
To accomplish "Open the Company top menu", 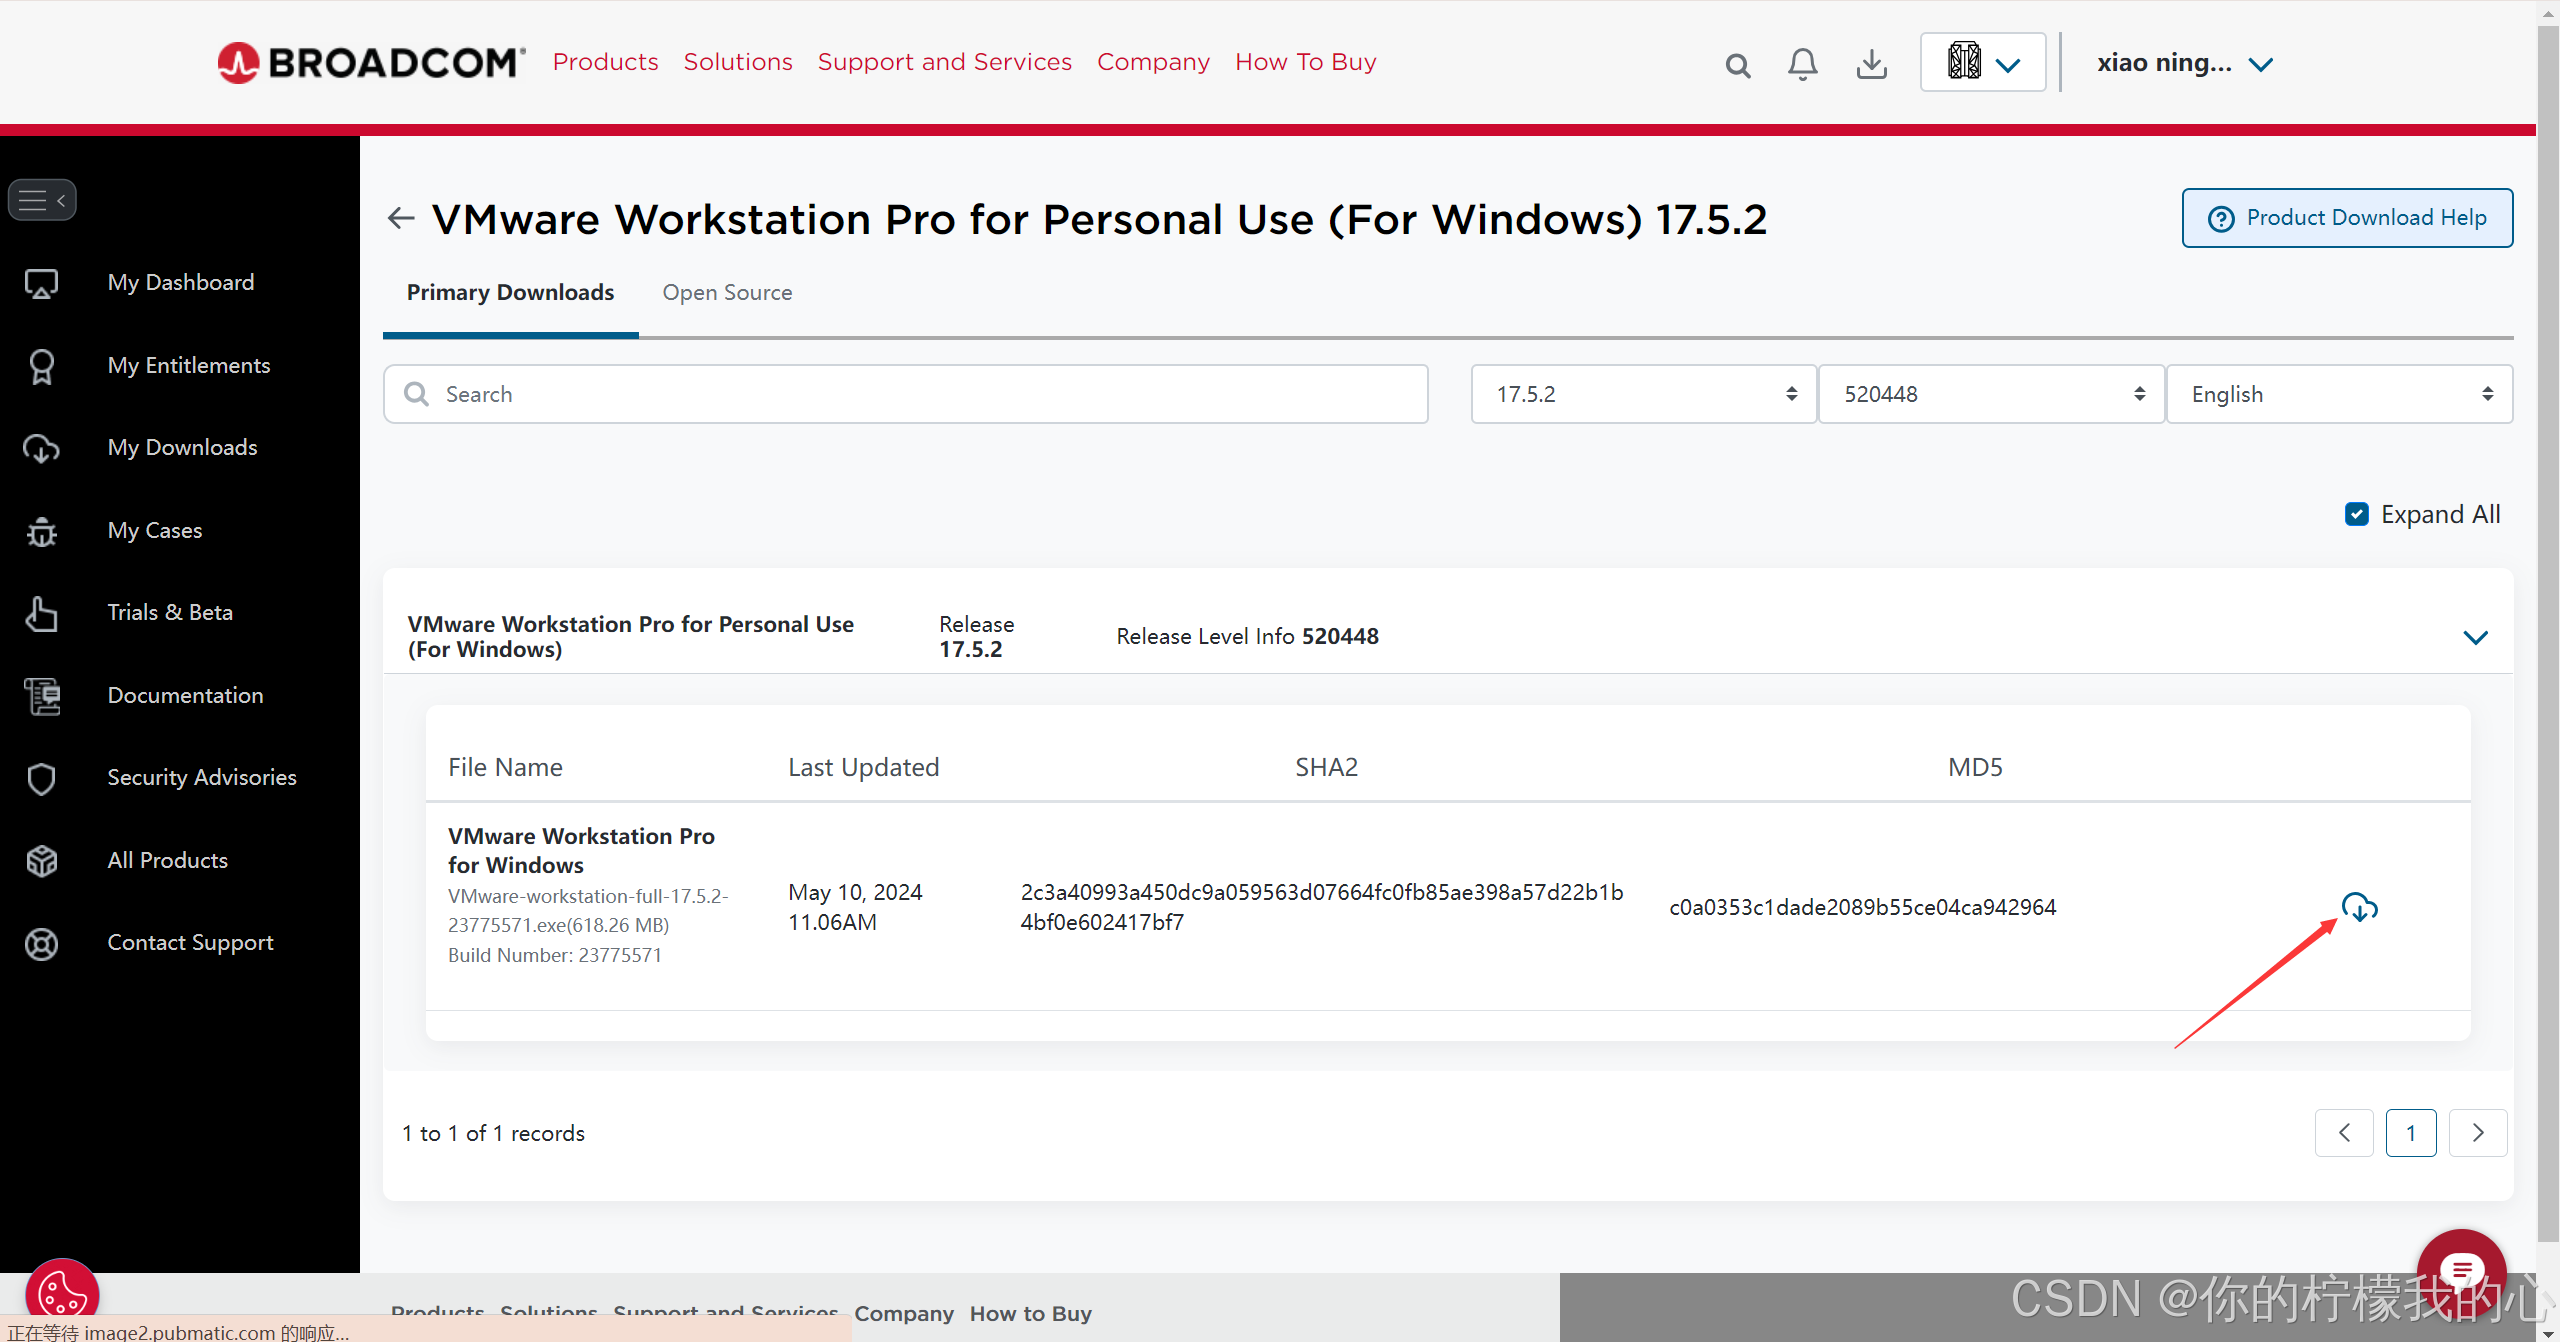I will click(1153, 62).
